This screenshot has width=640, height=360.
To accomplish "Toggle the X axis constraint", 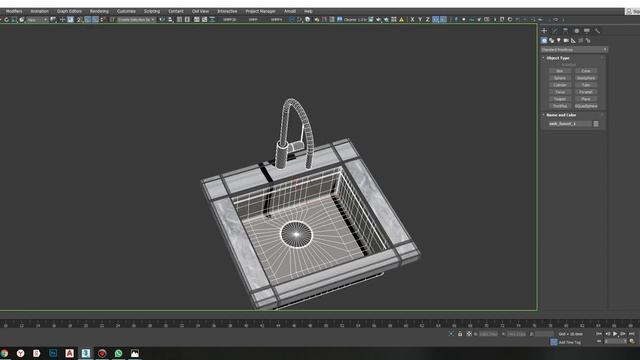I will tap(412, 20).
